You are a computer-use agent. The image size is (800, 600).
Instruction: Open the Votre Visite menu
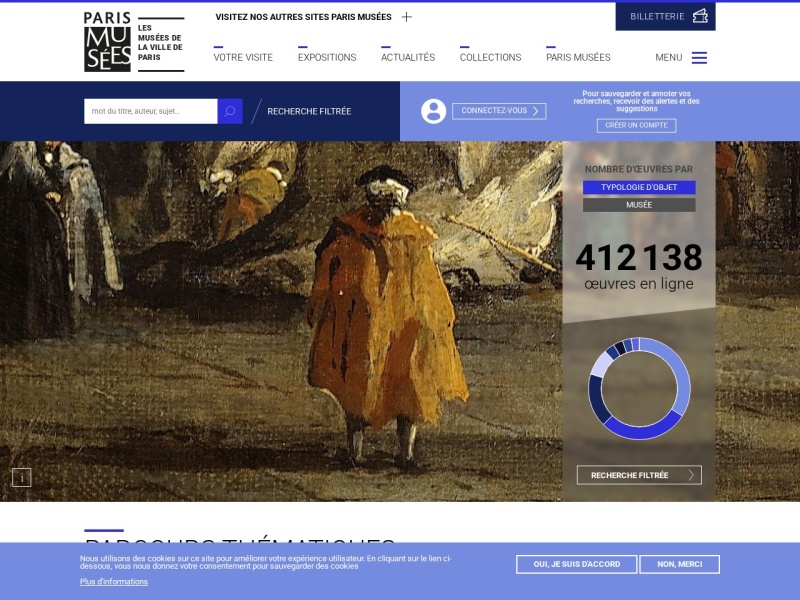click(x=243, y=57)
